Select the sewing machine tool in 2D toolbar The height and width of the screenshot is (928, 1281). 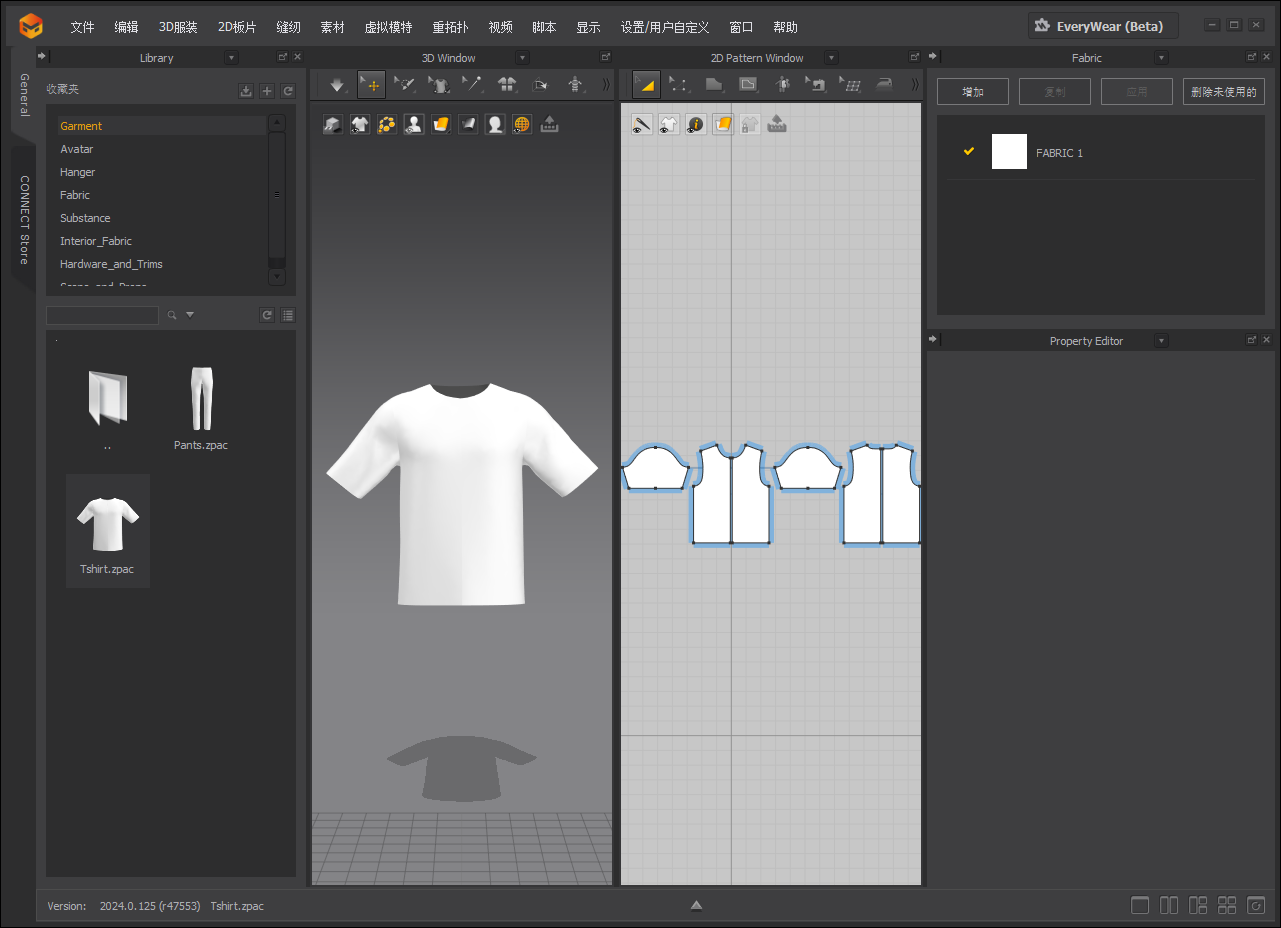[817, 85]
